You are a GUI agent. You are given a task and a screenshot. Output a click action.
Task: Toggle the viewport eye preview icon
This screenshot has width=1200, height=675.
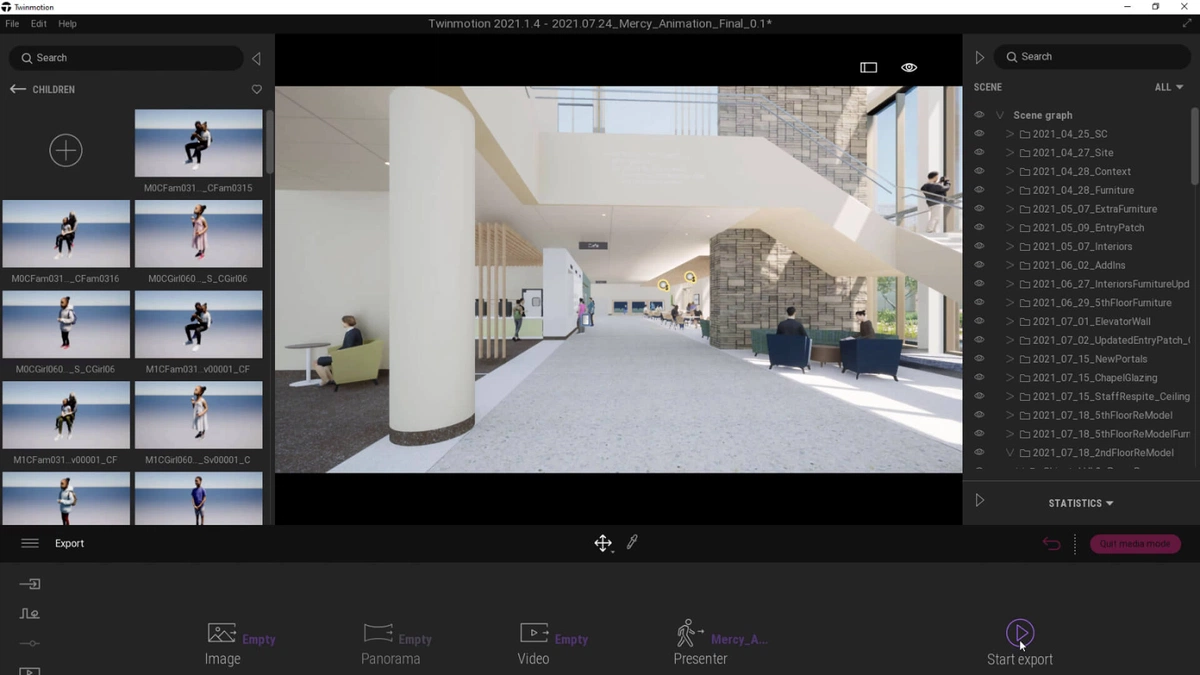(x=908, y=67)
